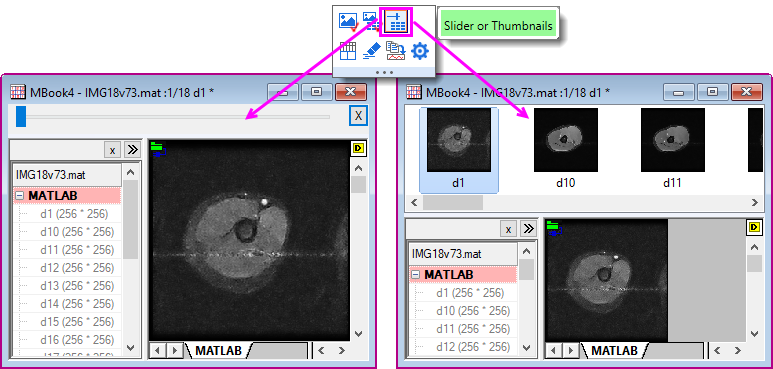Click the green-blue import icon in right image view

(555, 228)
